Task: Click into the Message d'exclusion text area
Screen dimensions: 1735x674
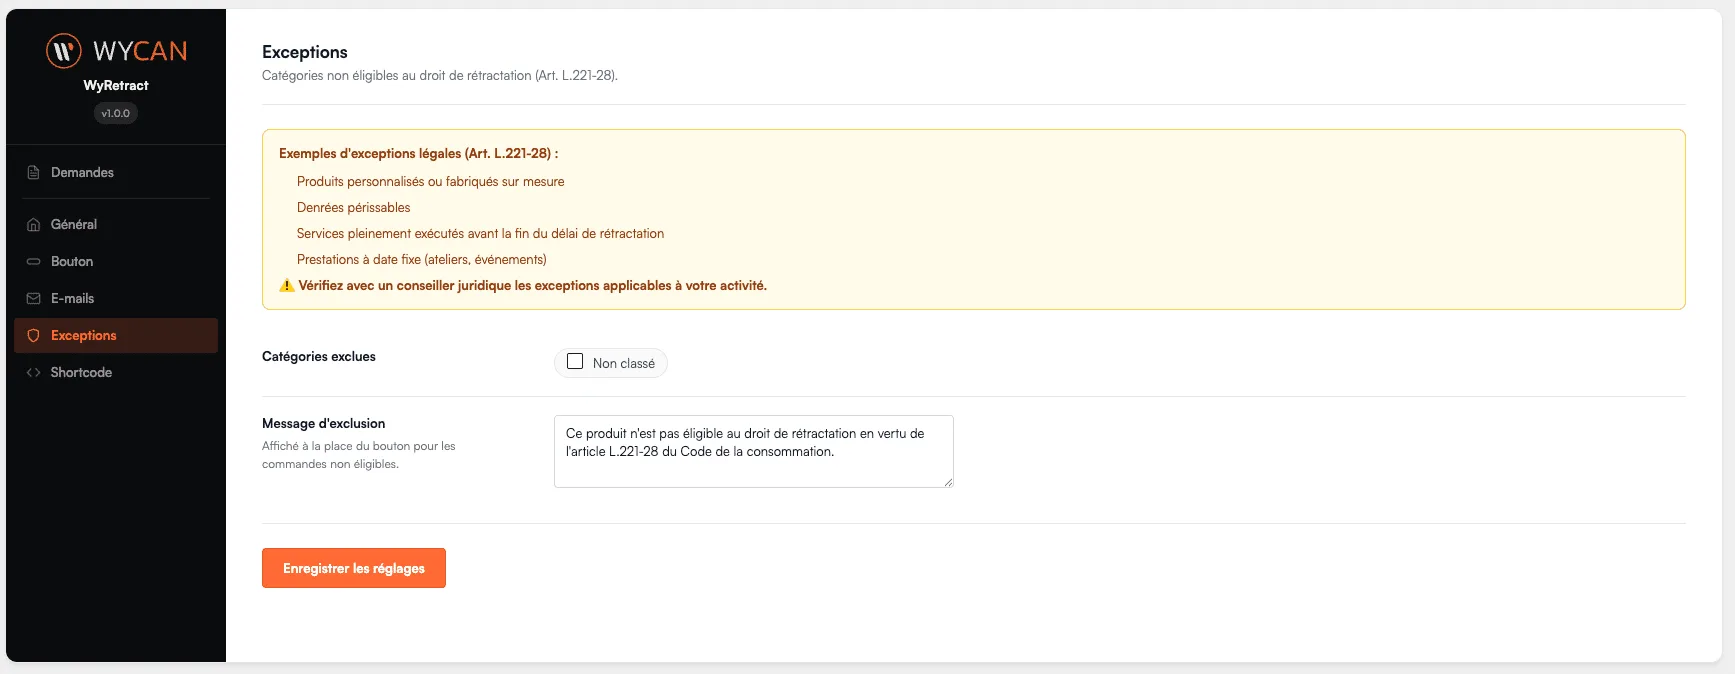Action: click(x=753, y=451)
